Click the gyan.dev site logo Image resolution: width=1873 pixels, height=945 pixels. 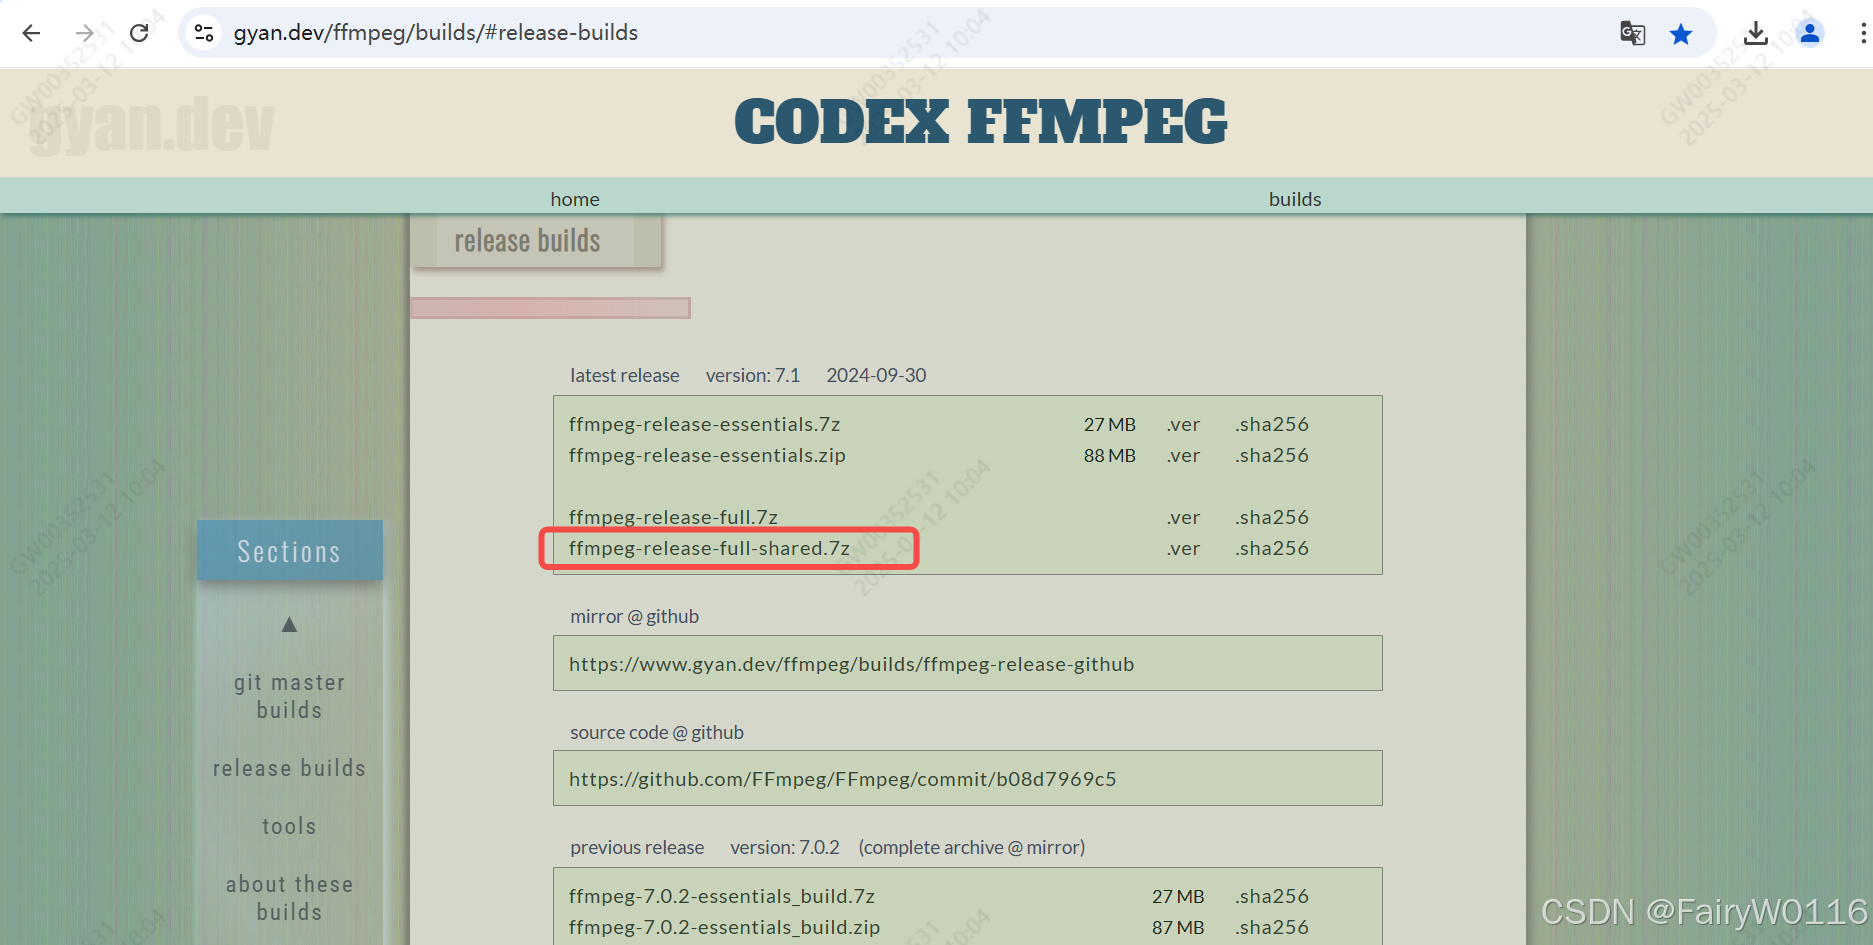[152, 126]
